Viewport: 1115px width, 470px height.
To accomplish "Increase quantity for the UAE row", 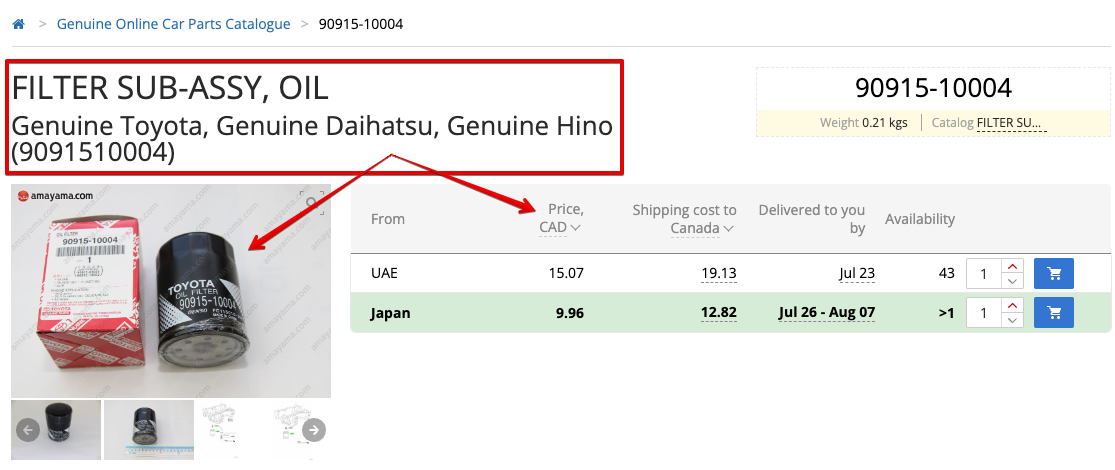I will (x=1012, y=265).
